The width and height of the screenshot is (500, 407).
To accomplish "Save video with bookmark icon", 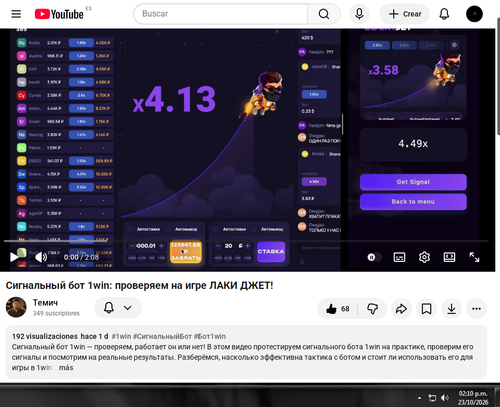I will [x=426, y=309].
